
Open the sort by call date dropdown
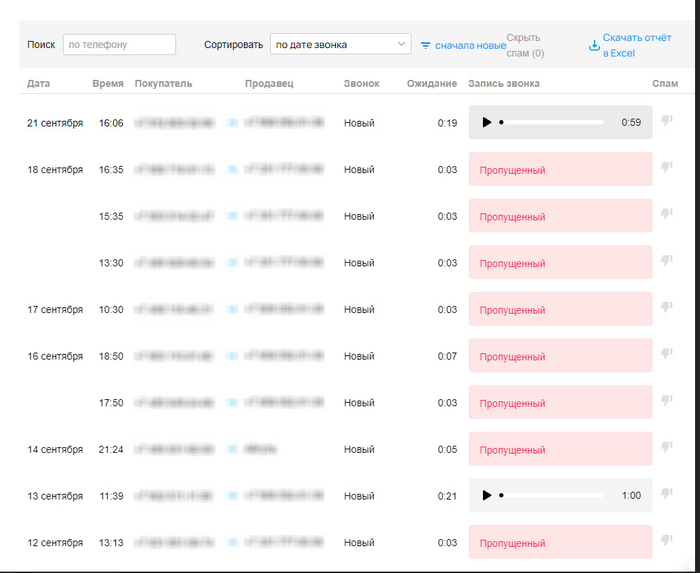tap(340, 45)
